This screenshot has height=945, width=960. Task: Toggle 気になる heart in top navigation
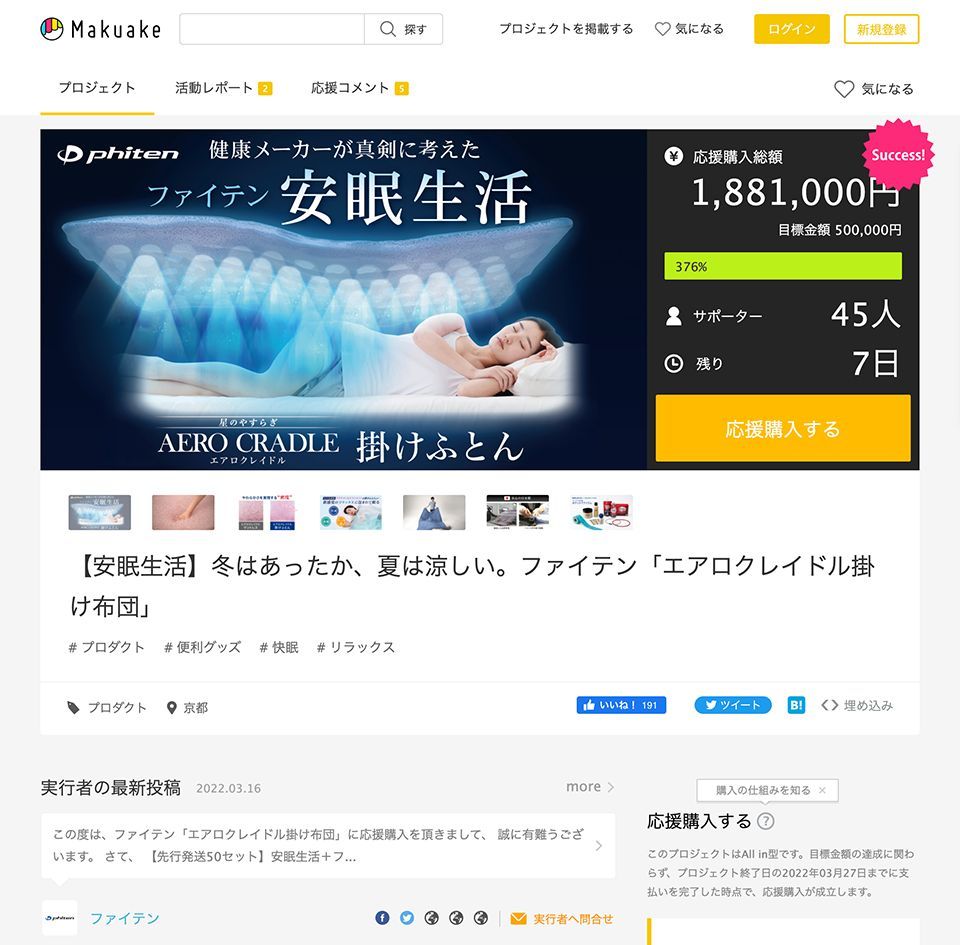click(662, 29)
